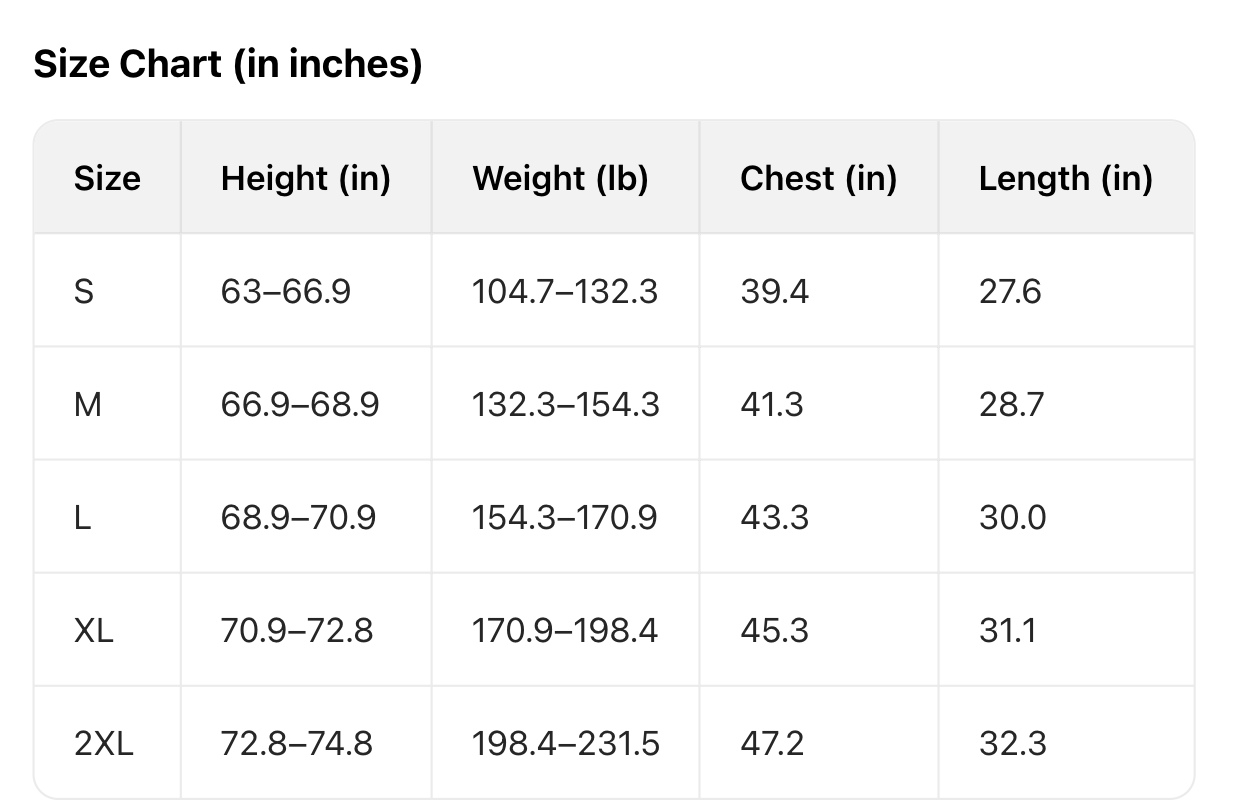Click the Height (in) column header

pyautogui.click(x=305, y=179)
